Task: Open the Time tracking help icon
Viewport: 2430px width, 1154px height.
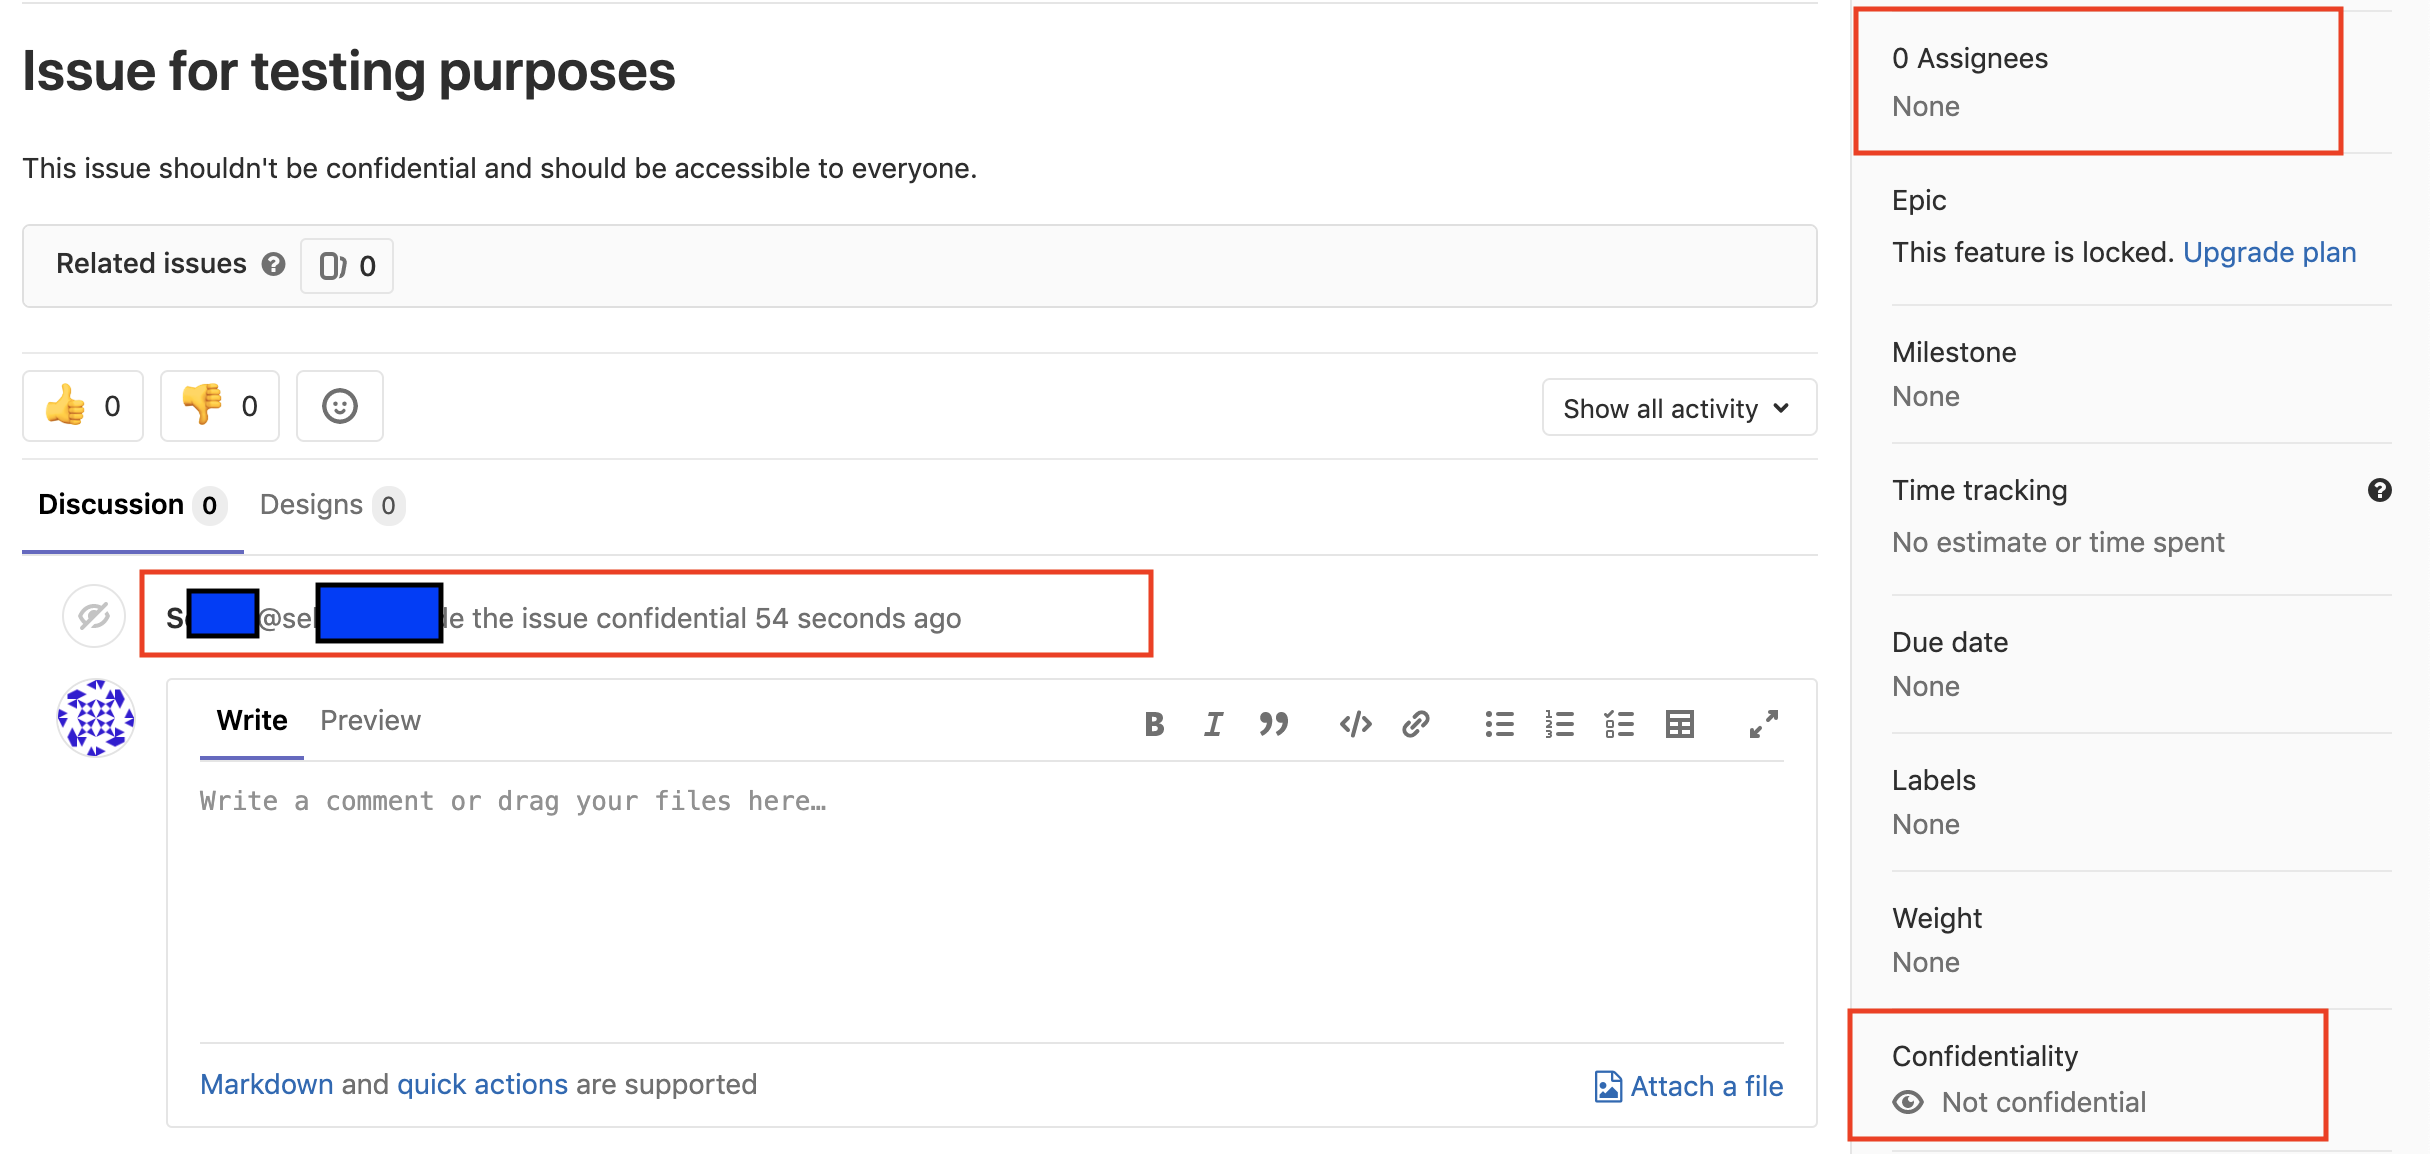Action: pyautogui.click(x=2379, y=490)
